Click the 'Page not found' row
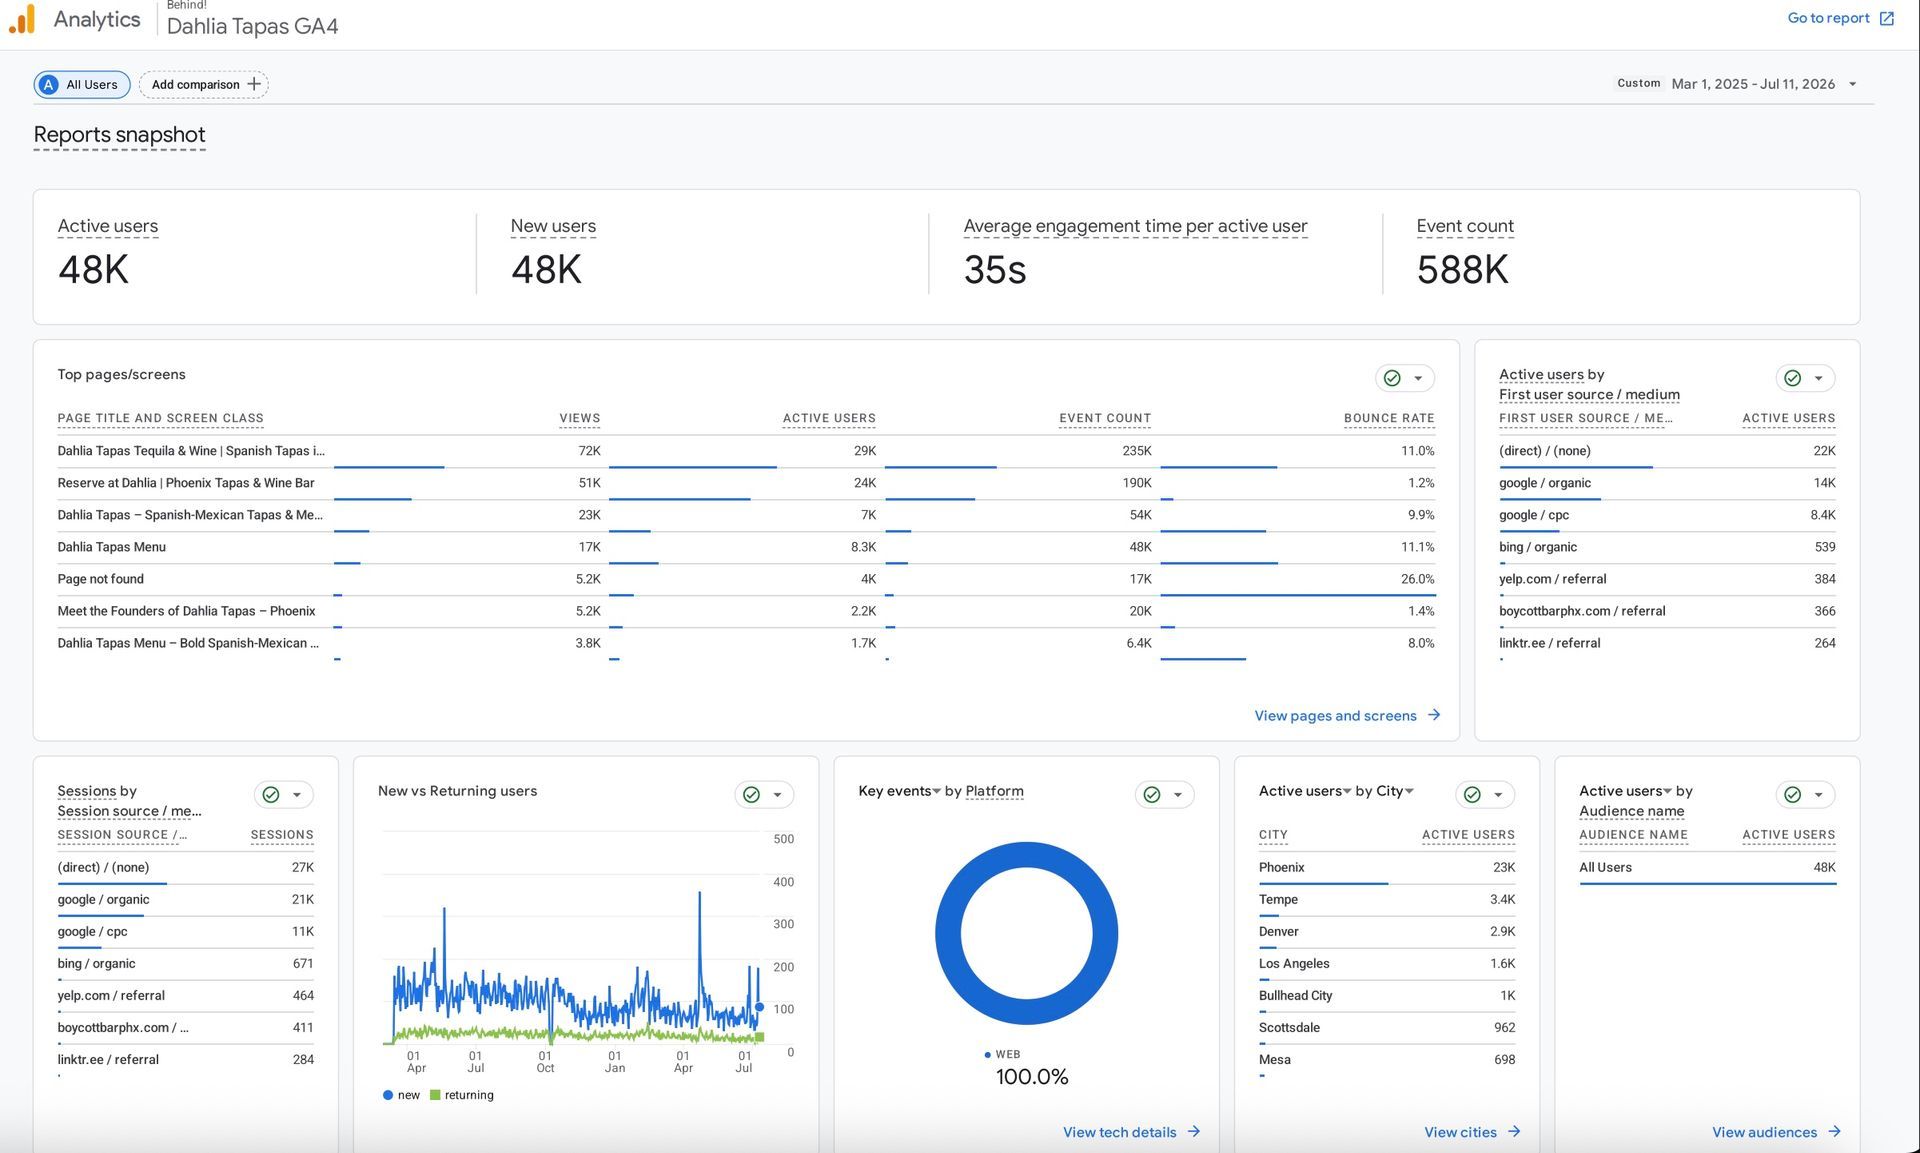 [x=746, y=579]
